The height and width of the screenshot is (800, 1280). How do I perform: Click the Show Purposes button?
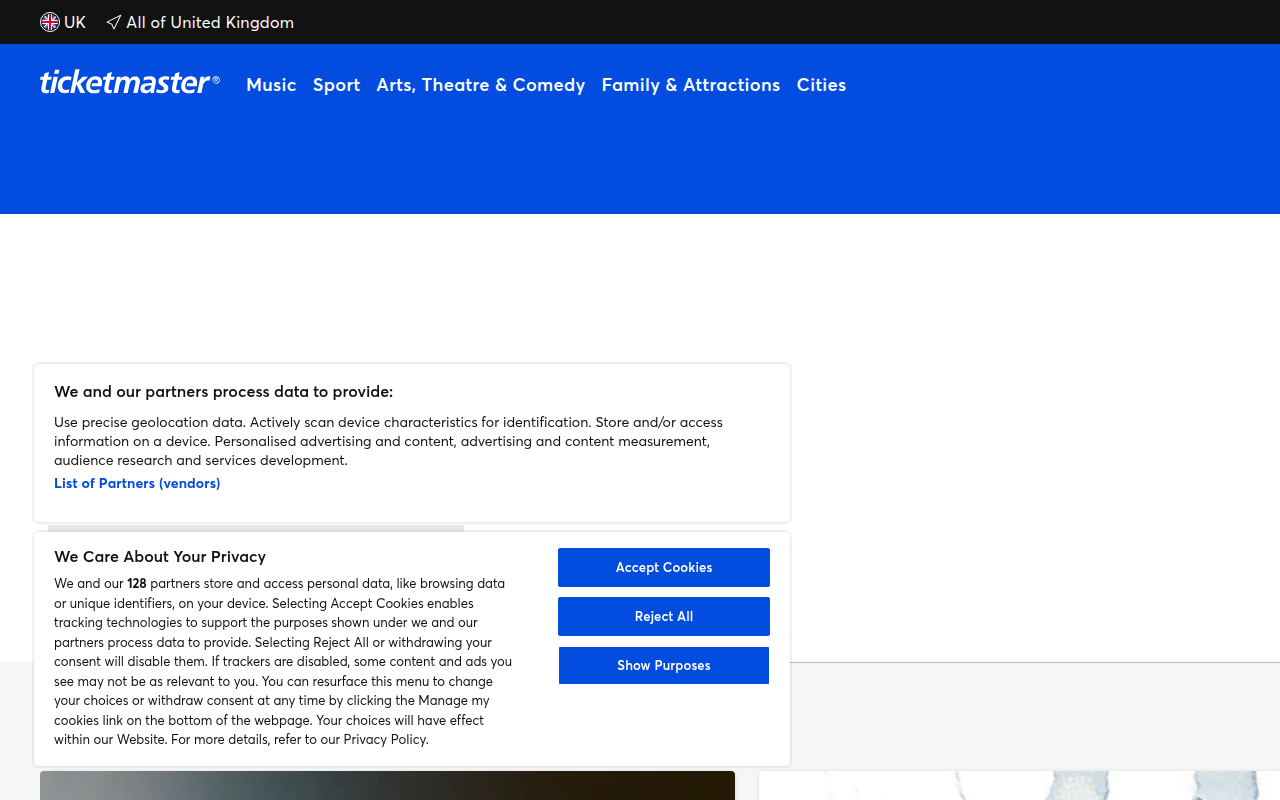(x=664, y=665)
